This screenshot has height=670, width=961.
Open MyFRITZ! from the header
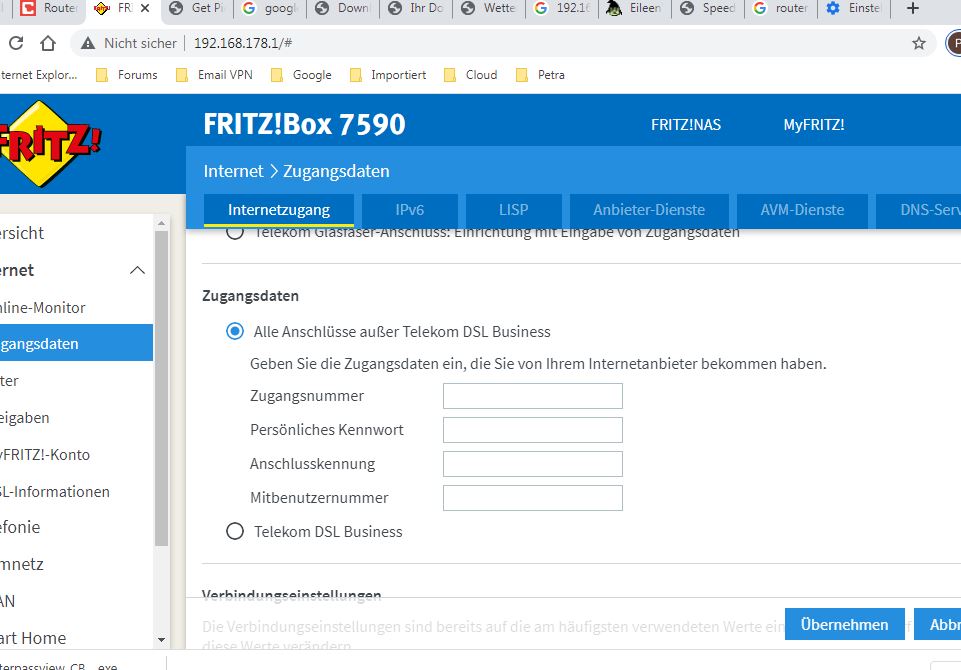814,124
